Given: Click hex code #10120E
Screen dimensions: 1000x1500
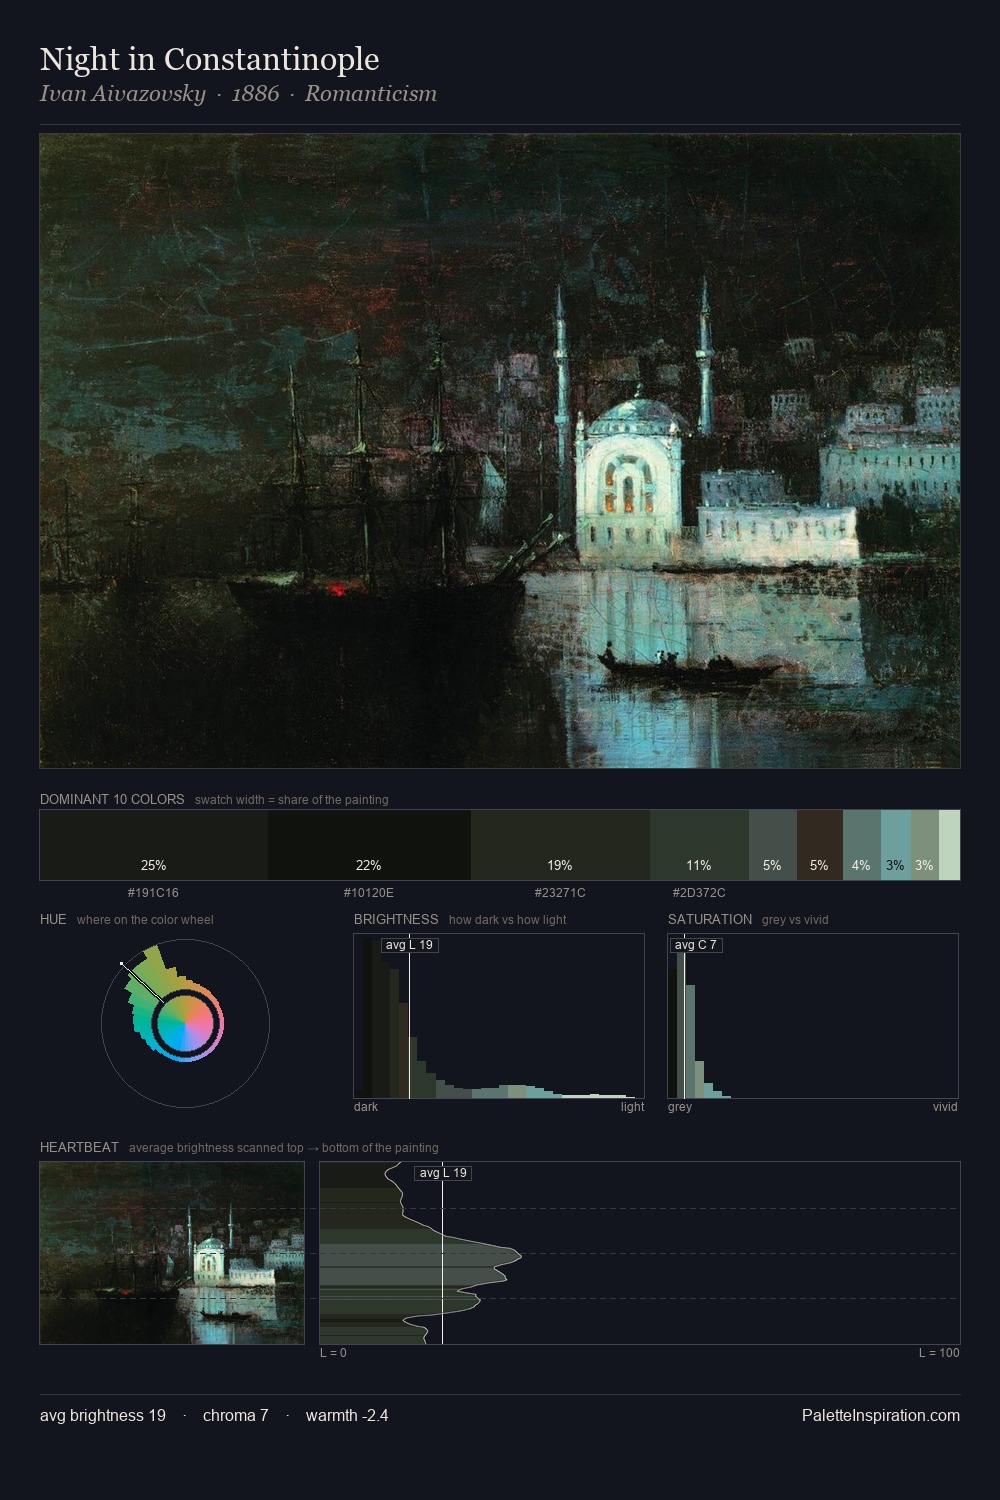Looking at the screenshot, I should pos(369,893).
